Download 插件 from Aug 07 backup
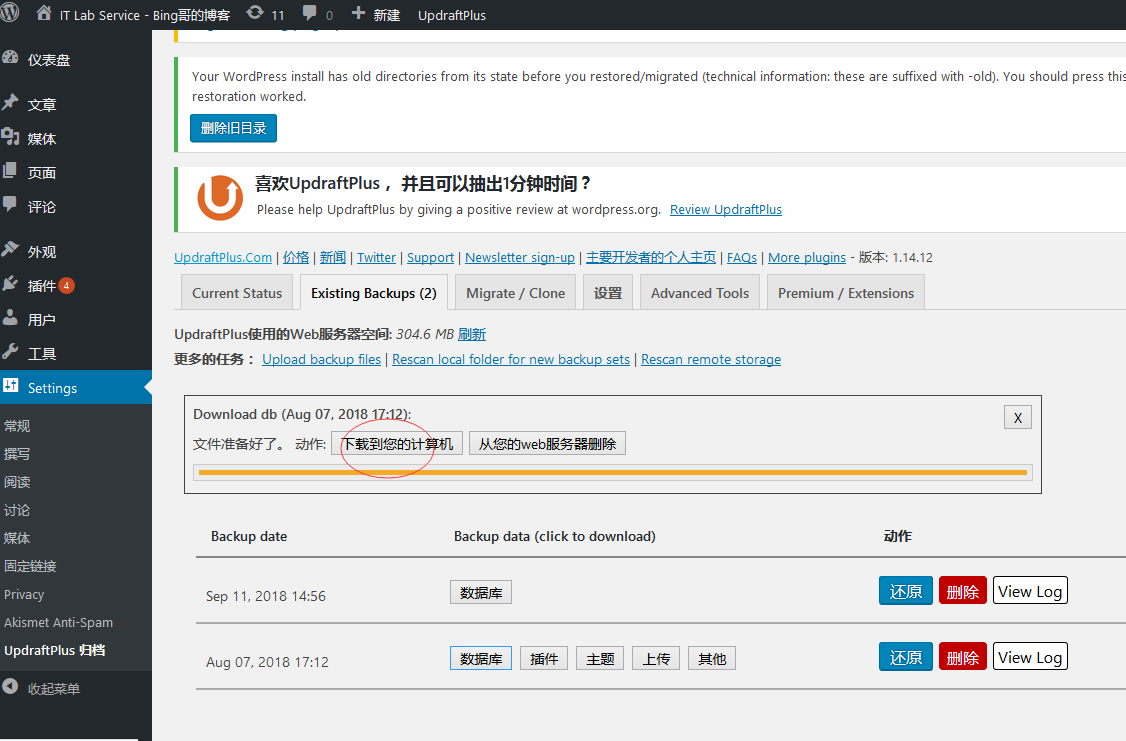 [x=544, y=658]
